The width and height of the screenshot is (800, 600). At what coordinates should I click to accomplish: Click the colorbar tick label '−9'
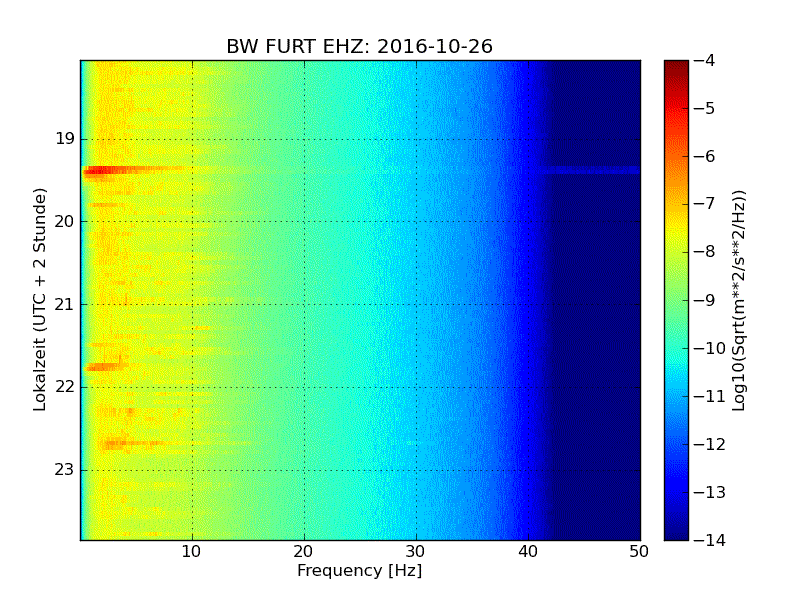coord(704,300)
